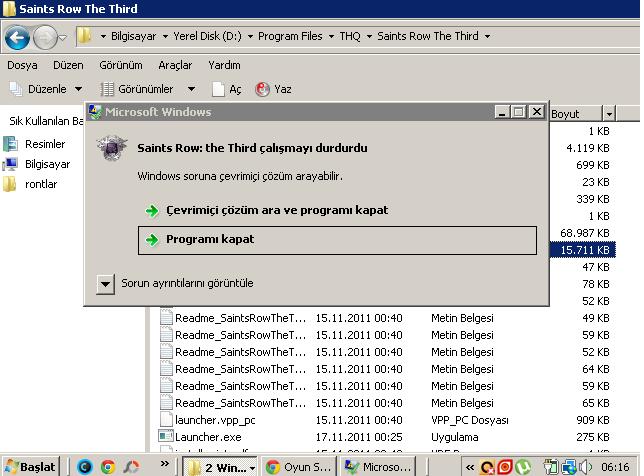644x476 pixels.
Task: Click the 68.987 KB size cell
Action: click(x=585, y=233)
